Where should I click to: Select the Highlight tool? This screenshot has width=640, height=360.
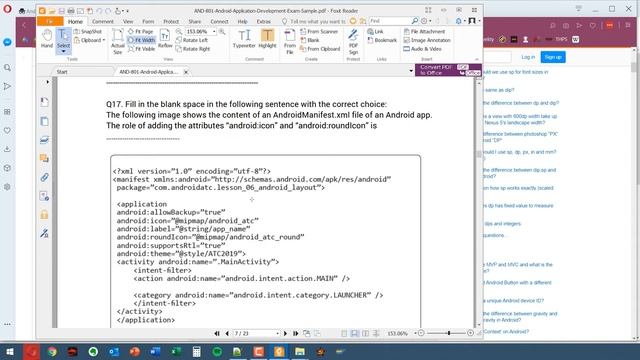point(267,39)
